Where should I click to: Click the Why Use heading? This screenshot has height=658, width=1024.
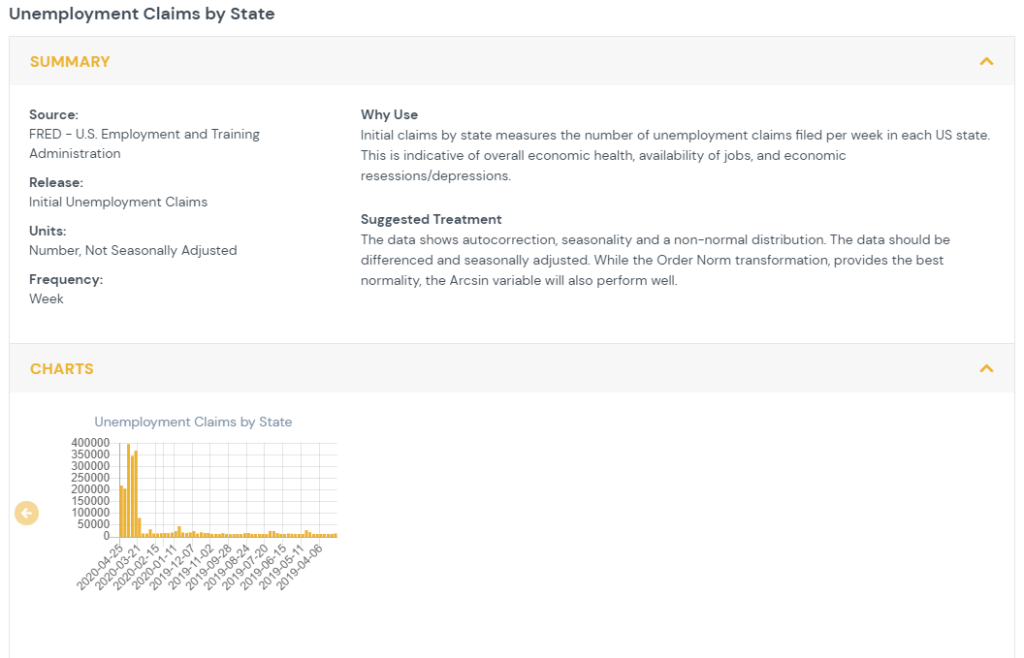pos(389,115)
